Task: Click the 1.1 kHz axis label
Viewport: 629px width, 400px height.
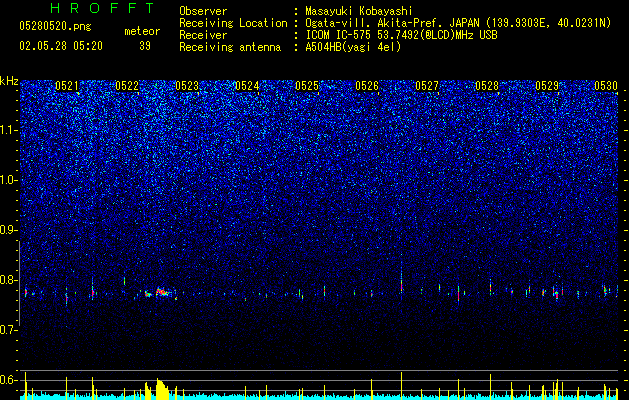Action: pos(9,130)
